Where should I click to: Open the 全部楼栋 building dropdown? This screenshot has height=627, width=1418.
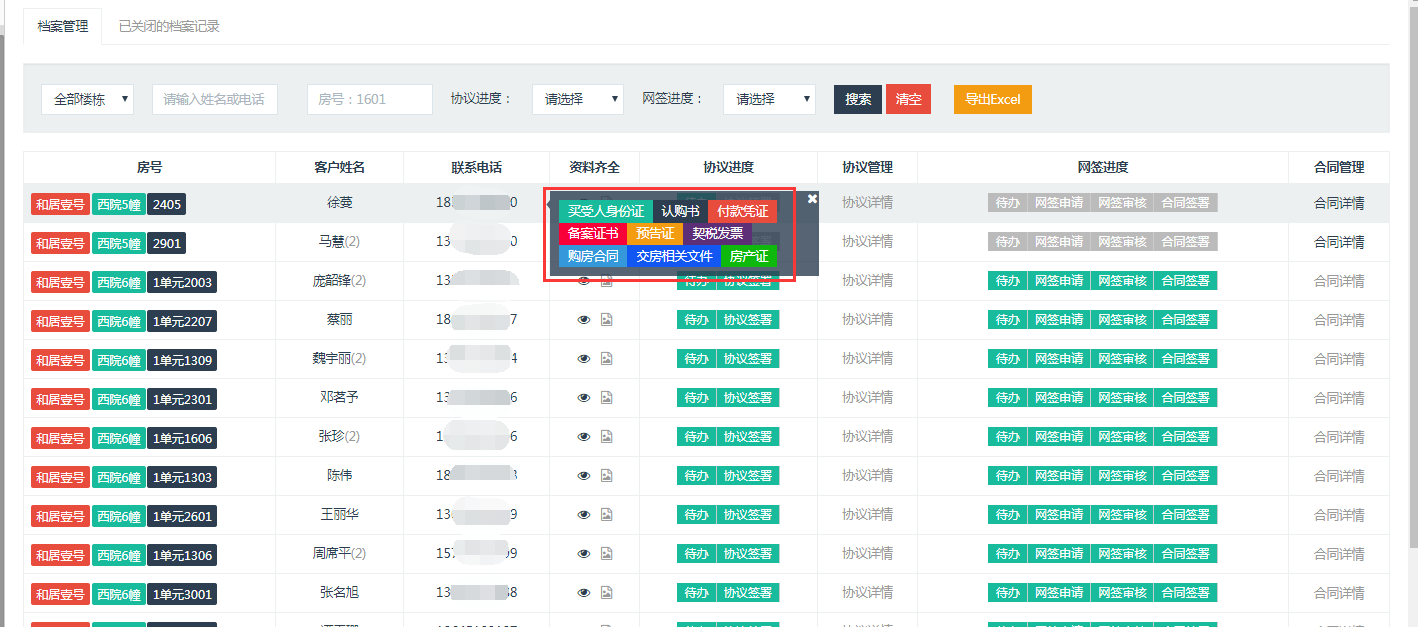pyautogui.click(x=87, y=99)
